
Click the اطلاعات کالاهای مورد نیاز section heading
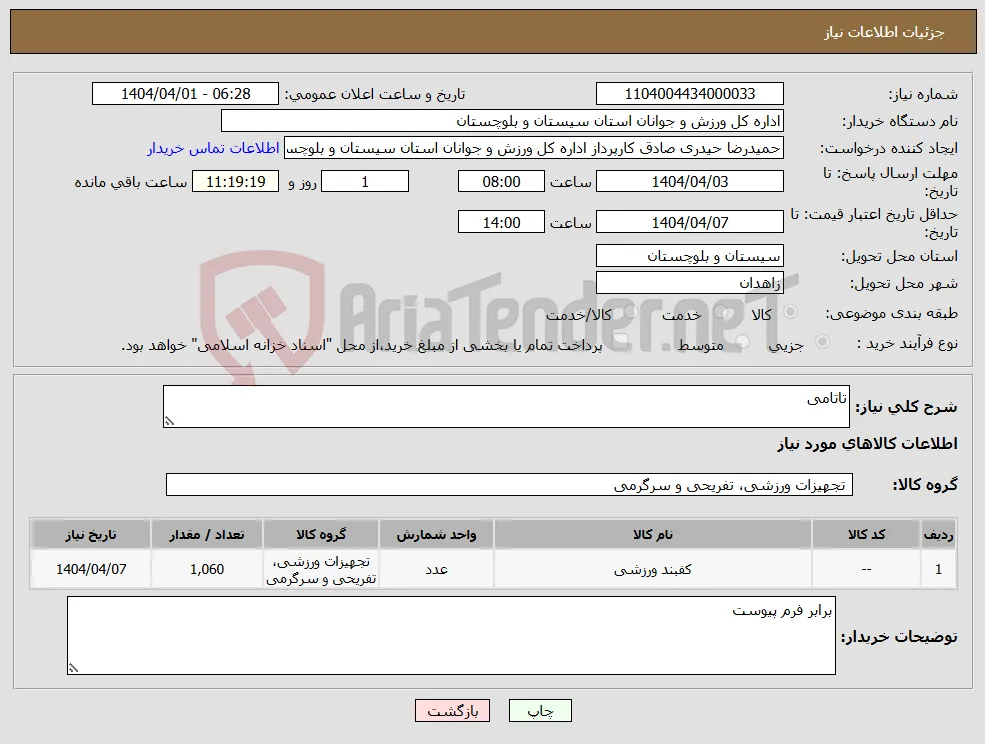tap(867, 444)
